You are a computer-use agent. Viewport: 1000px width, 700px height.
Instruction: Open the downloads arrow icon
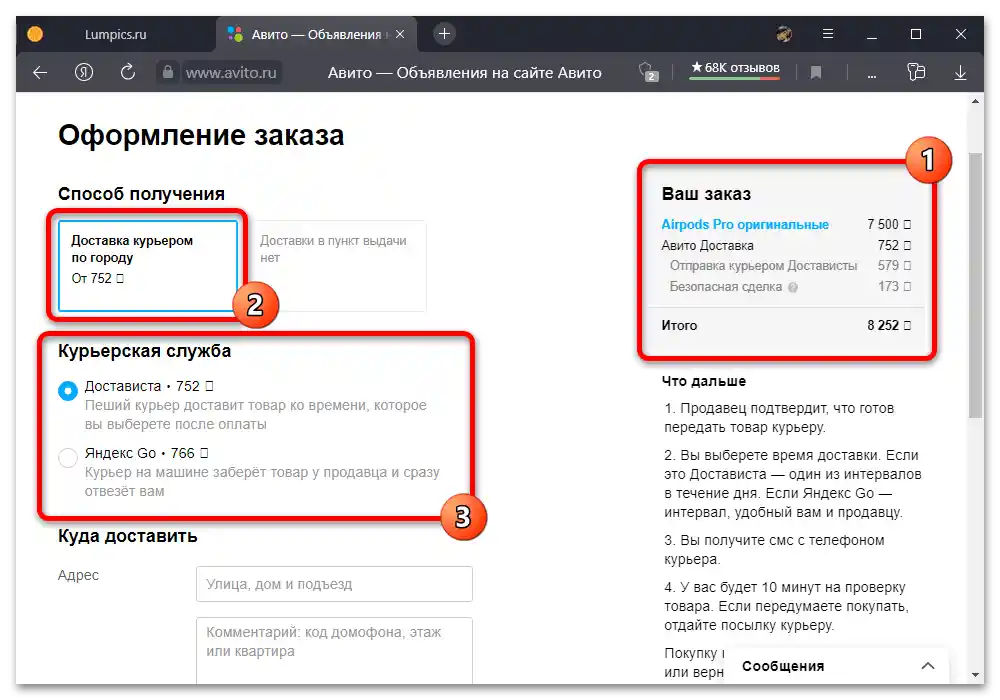tap(960, 73)
